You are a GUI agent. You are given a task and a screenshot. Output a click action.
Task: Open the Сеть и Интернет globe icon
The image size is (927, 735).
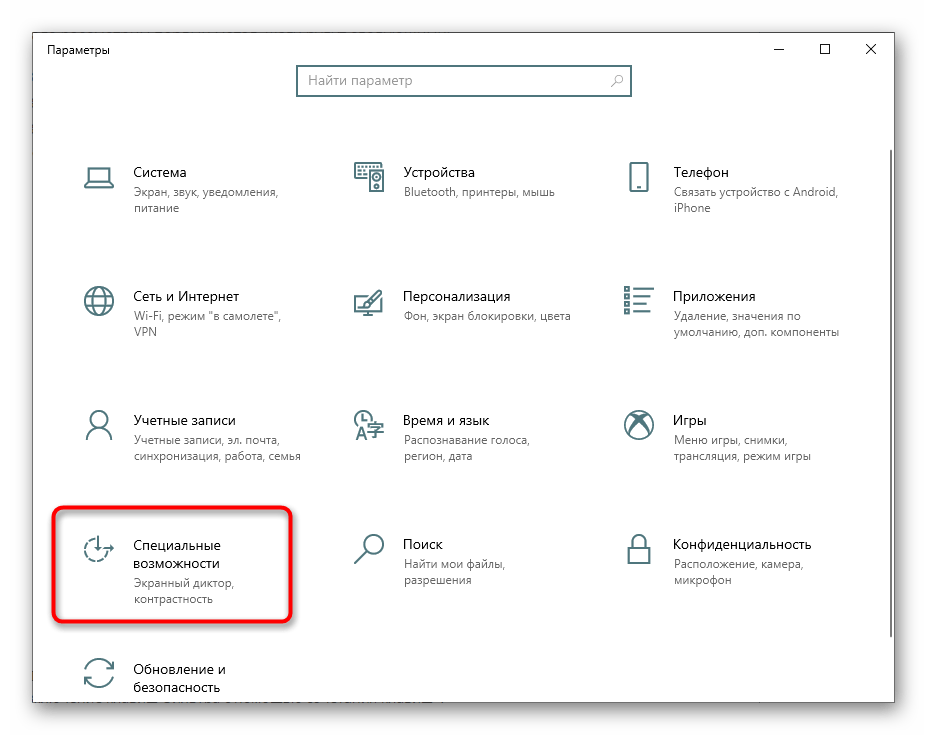99,301
